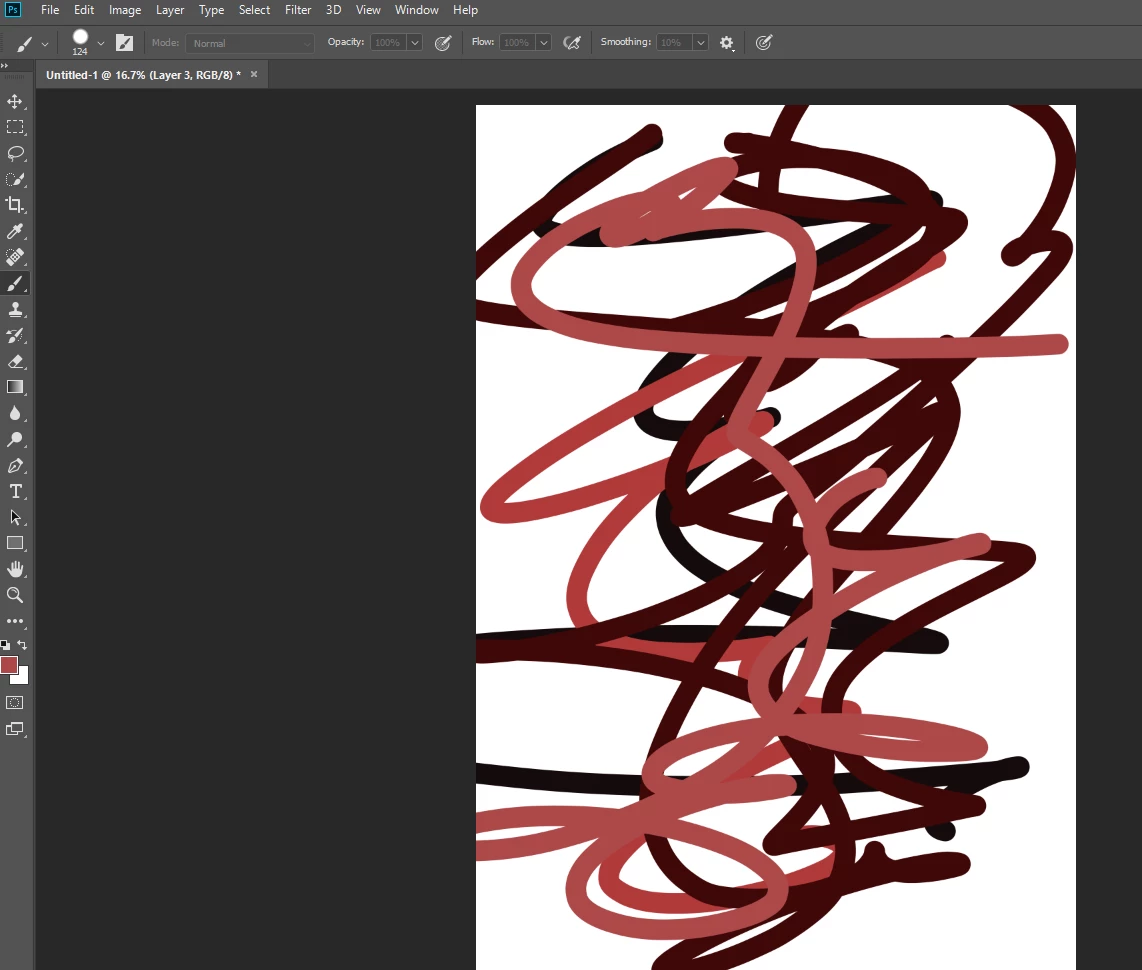Select the Eyedropper tool
Screen dimensions: 1142x970
(x=15, y=231)
